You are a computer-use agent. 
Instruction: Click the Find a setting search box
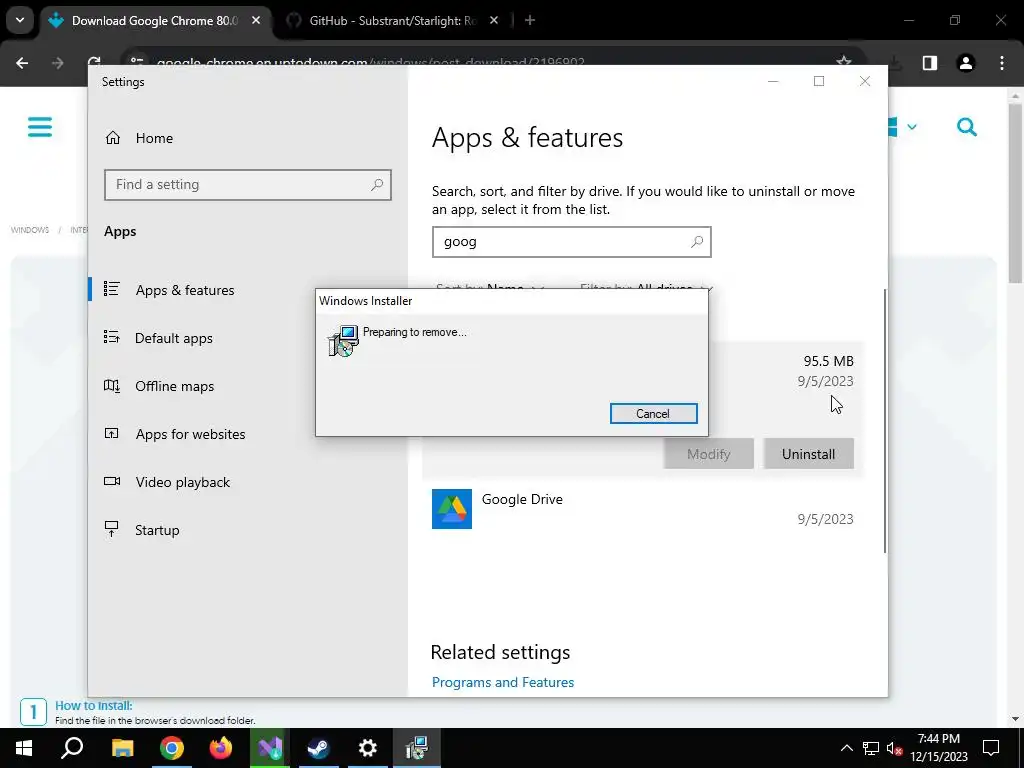(x=248, y=185)
